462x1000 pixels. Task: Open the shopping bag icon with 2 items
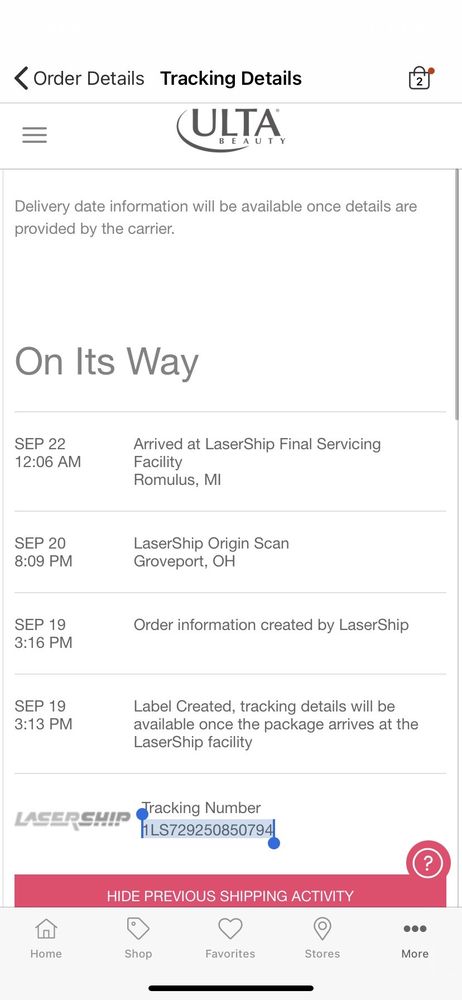pyautogui.click(x=420, y=78)
